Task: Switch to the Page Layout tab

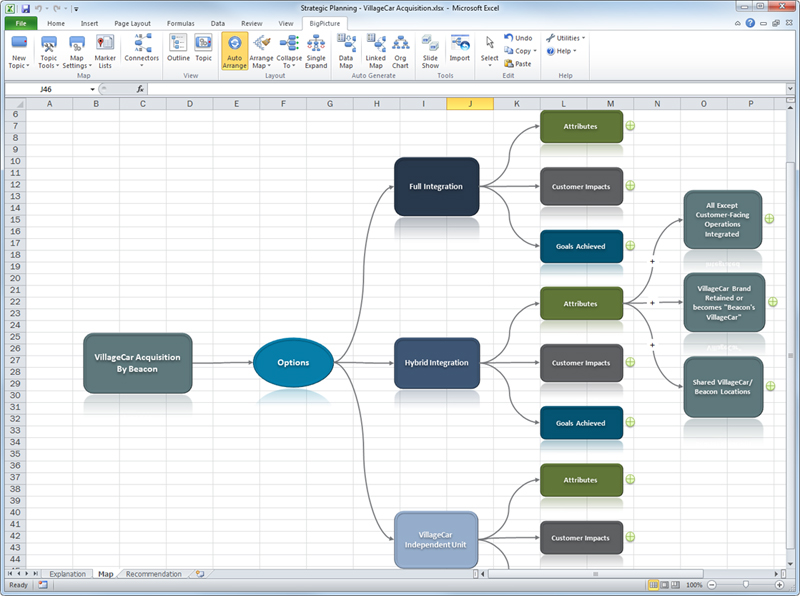Action: coord(133,23)
